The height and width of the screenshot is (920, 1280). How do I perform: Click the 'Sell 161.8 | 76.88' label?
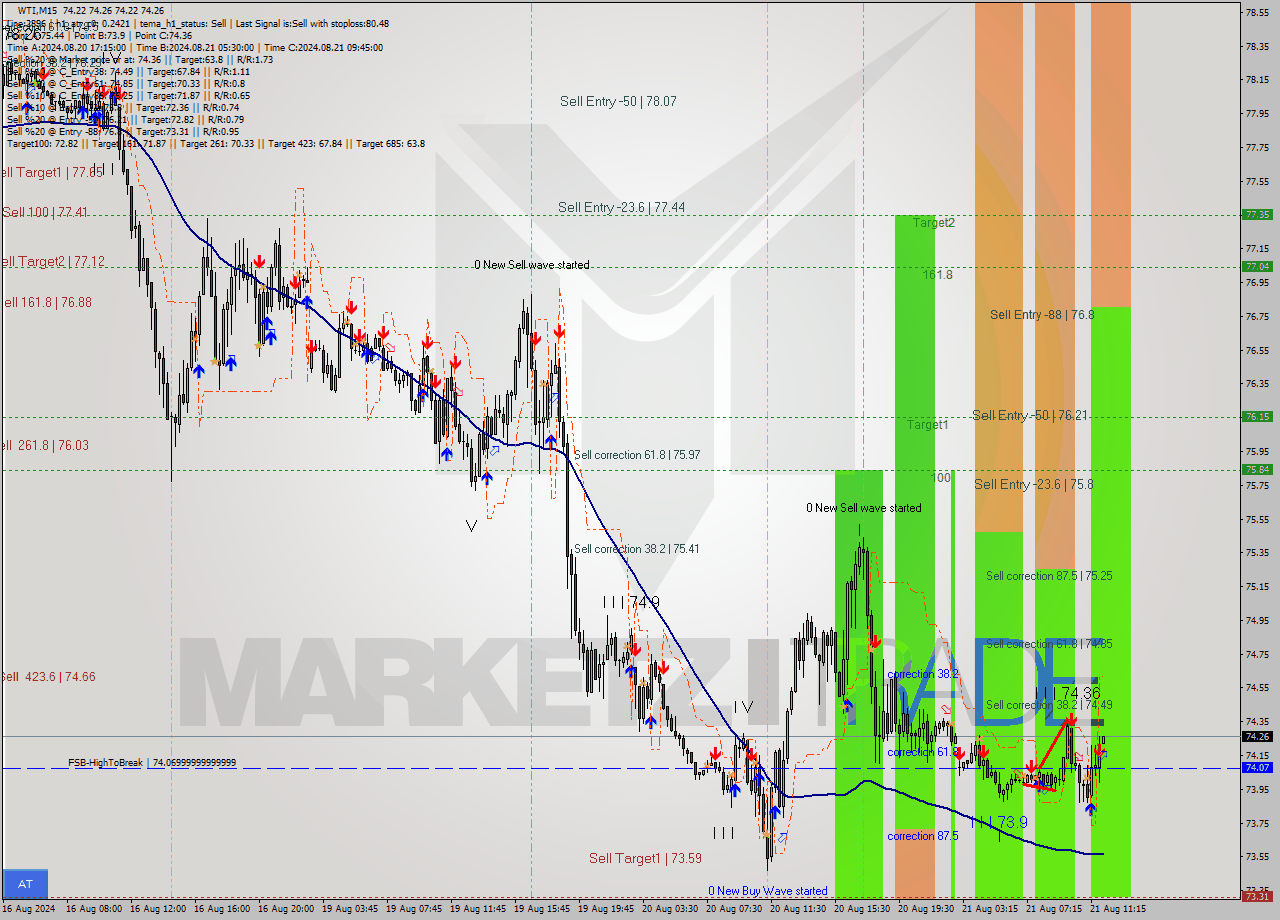tap(46, 302)
